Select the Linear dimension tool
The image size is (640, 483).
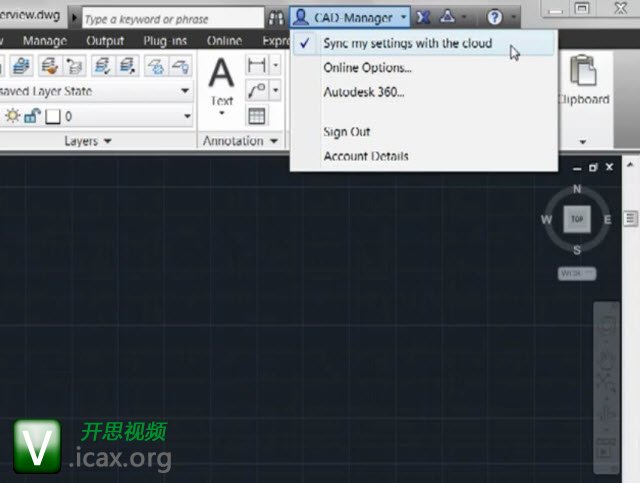[x=257, y=65]
